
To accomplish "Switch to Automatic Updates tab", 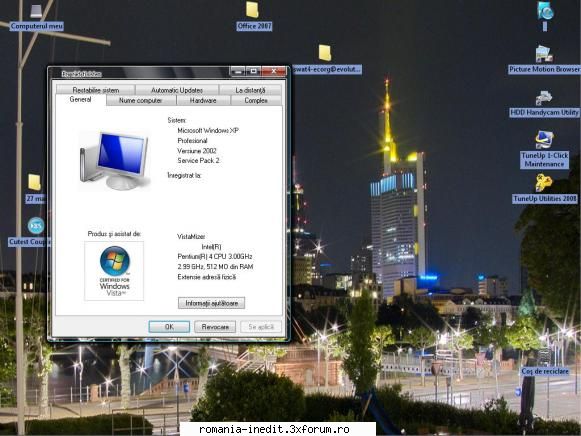I will pos(177,90).
